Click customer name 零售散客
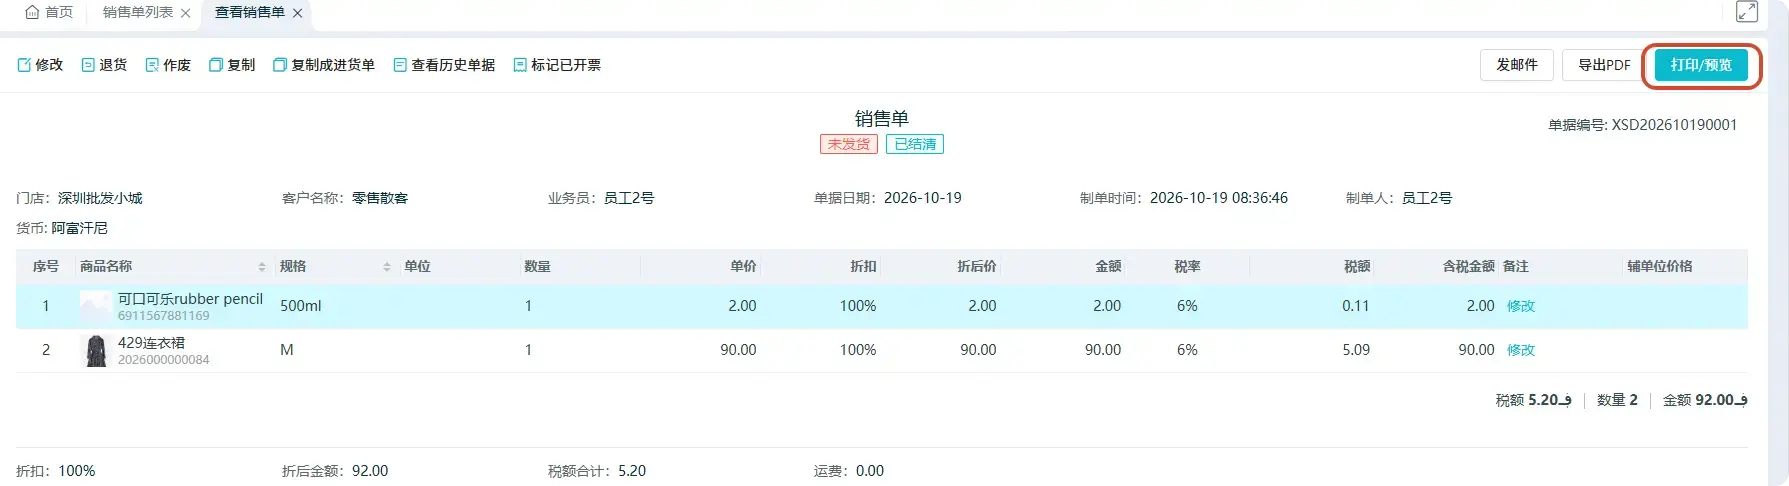1789x486 pixels. pyautogui.click(x=380, y=198)
